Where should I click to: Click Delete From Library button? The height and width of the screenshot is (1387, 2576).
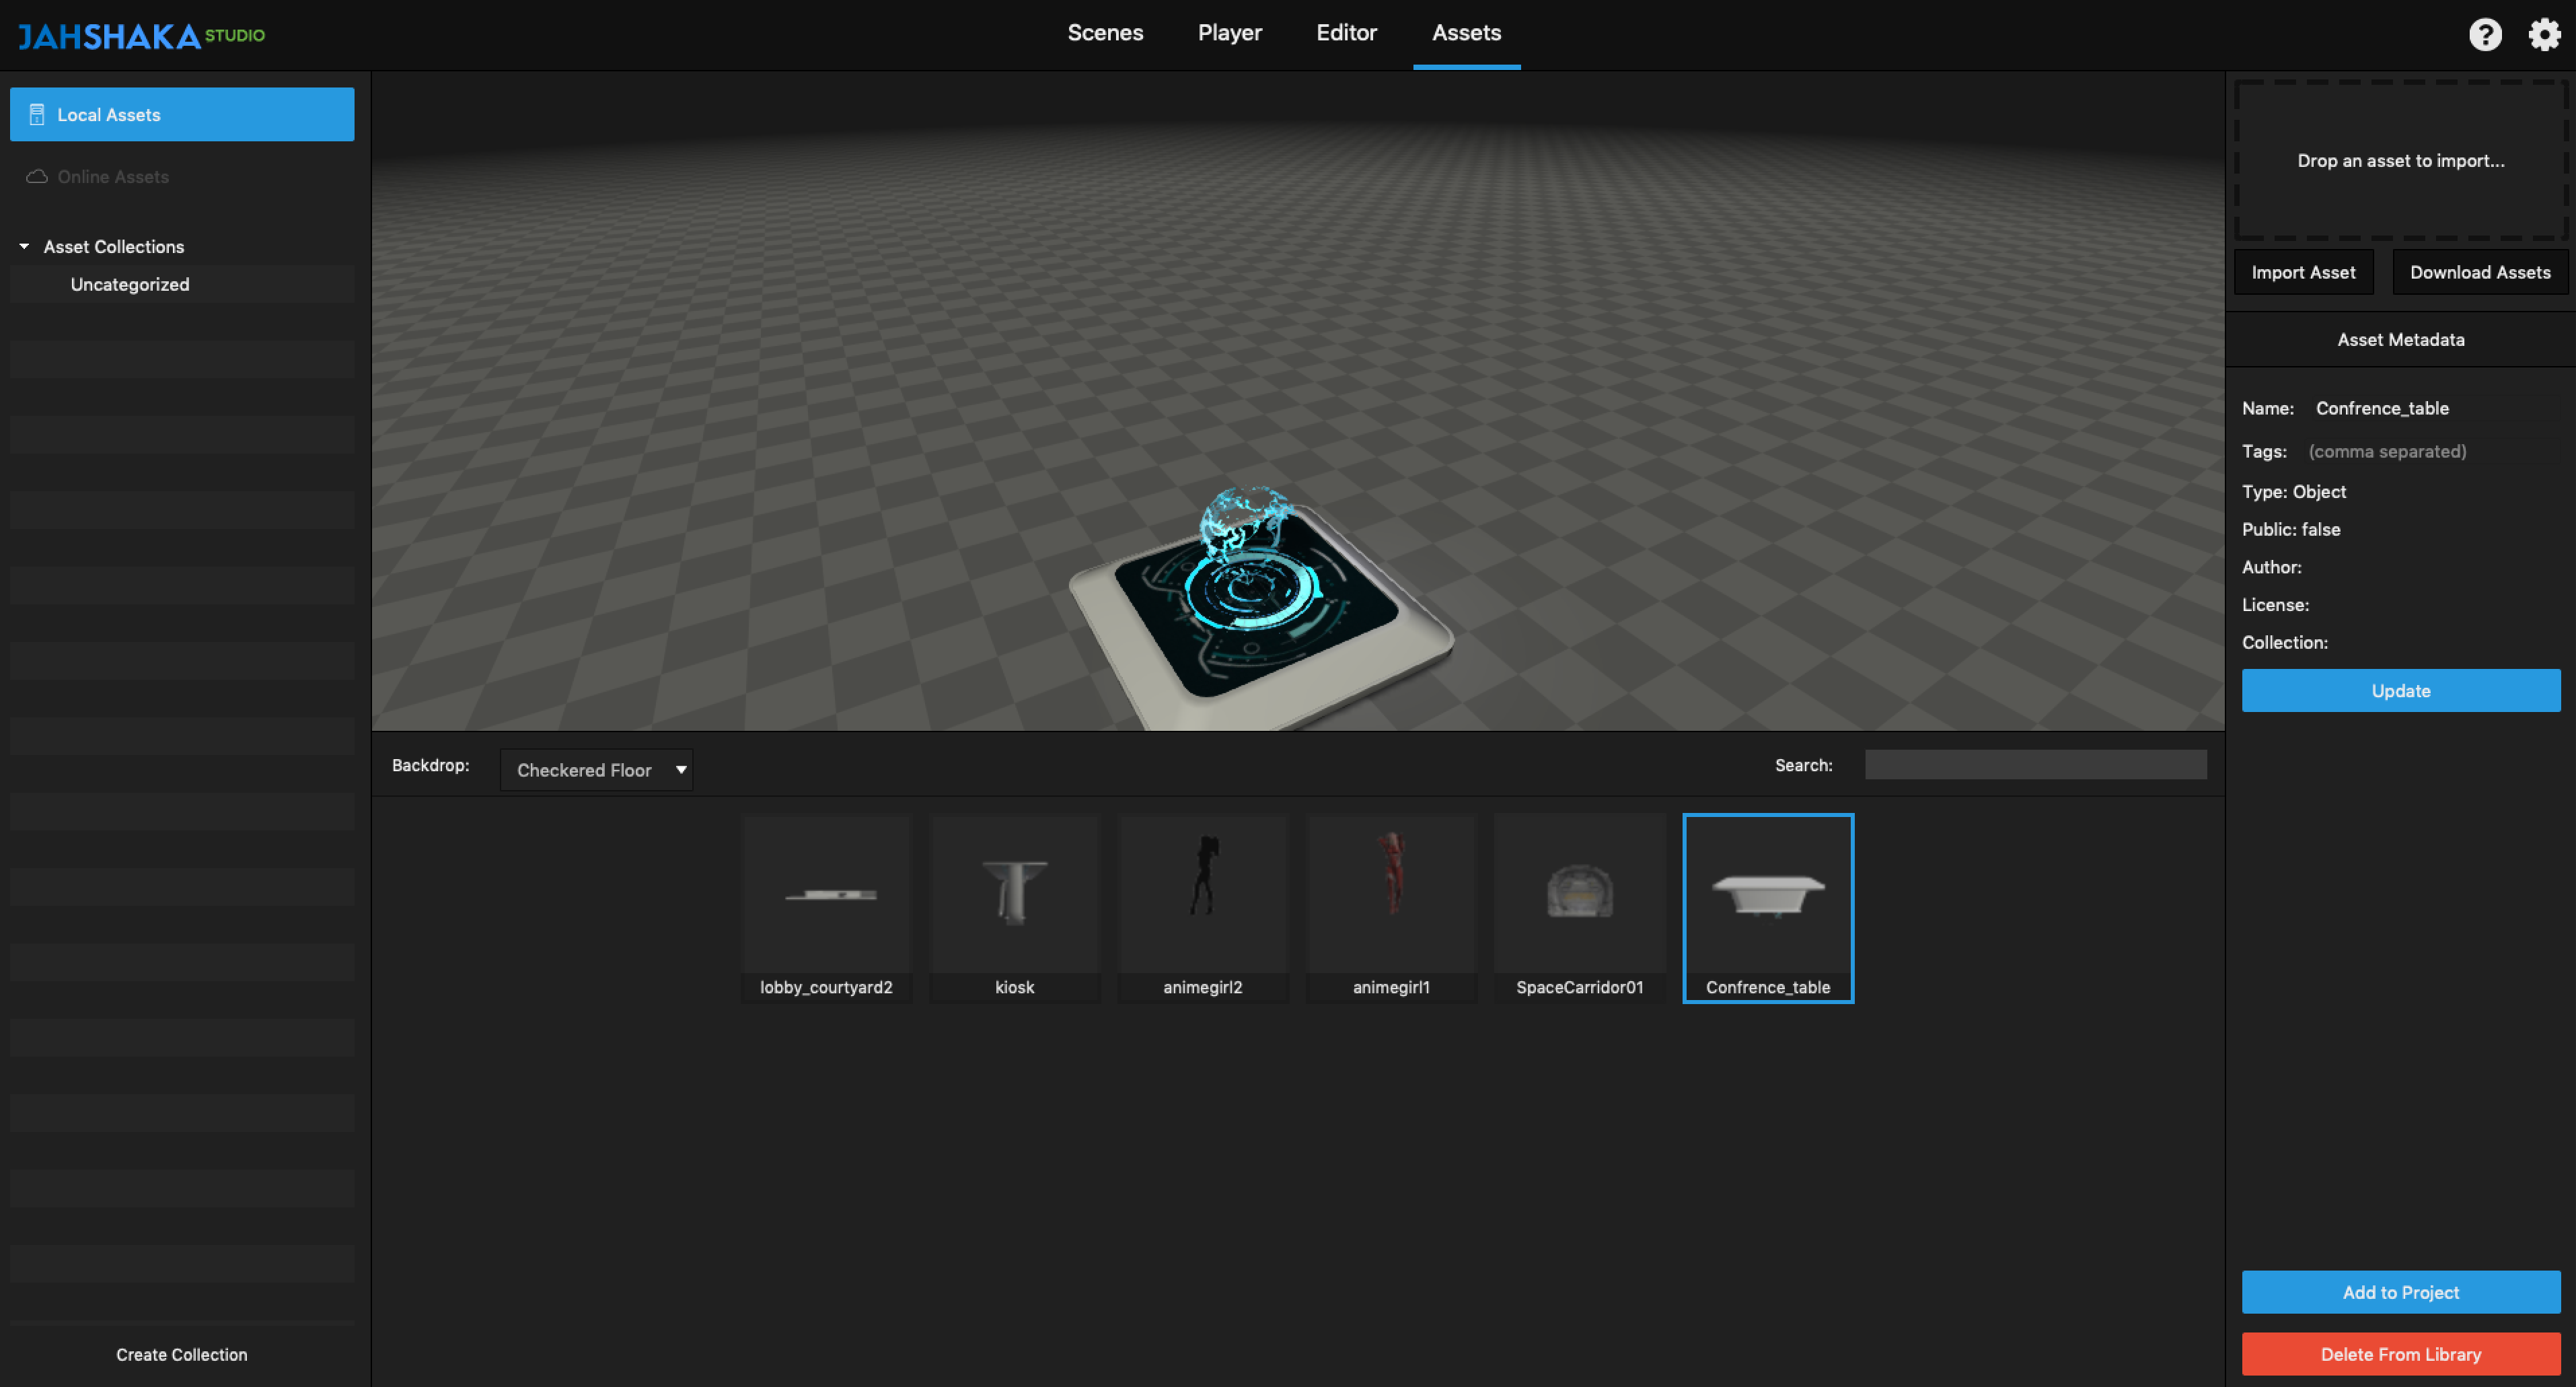pyautogui.click(x=2401, y=1354)
